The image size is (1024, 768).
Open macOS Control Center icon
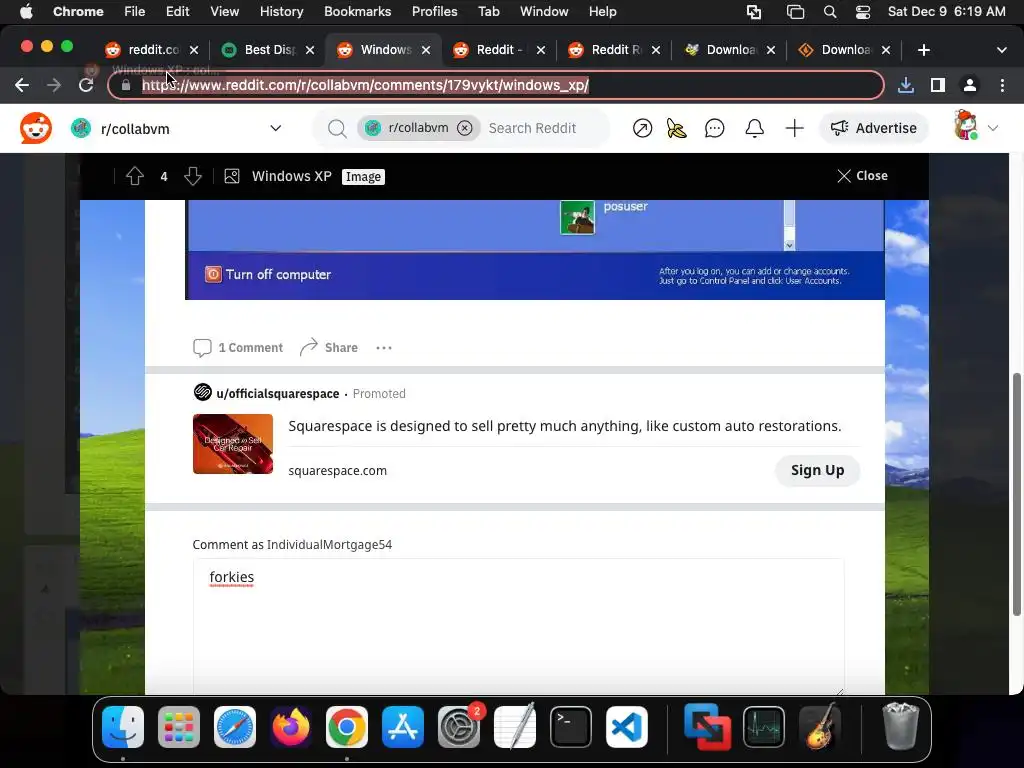click(x=863, y=12)
